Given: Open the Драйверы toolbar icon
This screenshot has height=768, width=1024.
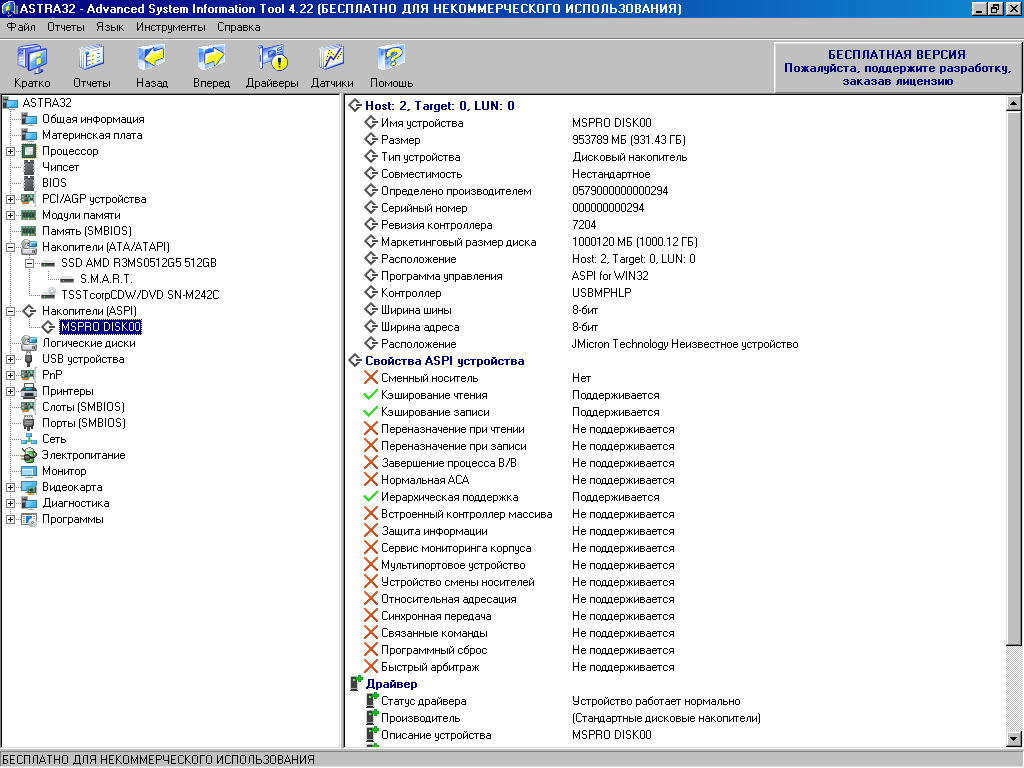Looking at the screenshot, I should [x=272, y=66].
